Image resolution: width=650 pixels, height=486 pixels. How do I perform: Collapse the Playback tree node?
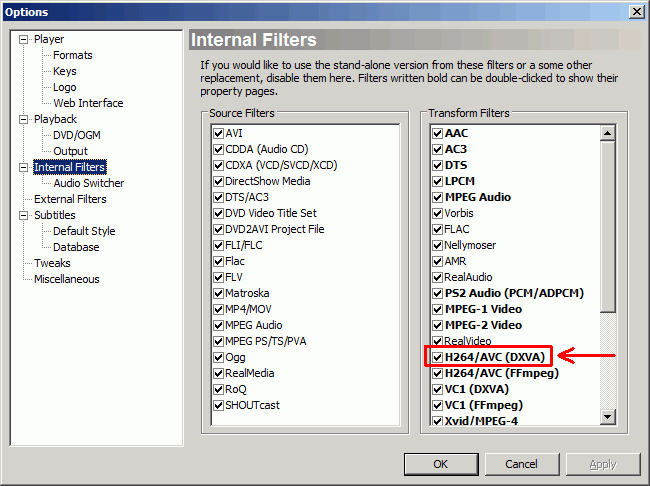click(x=24, y=119)
